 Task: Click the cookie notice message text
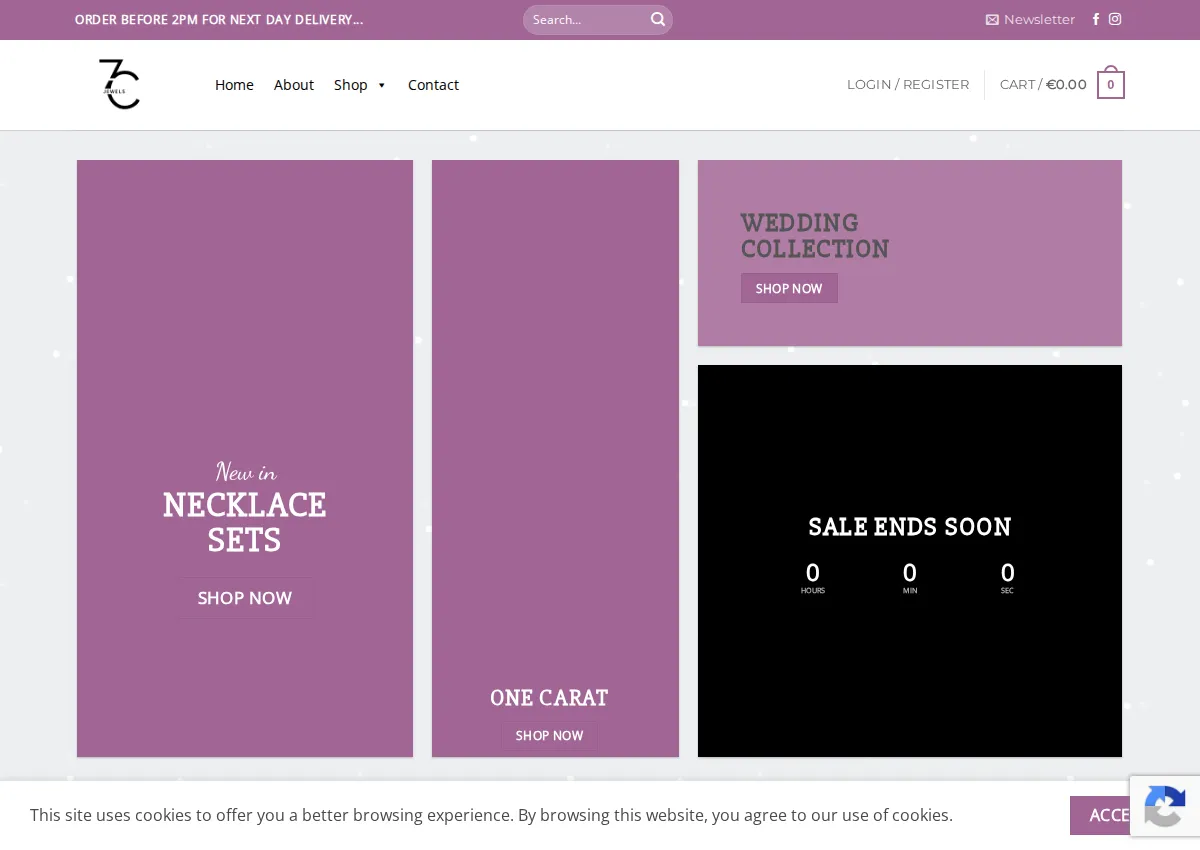click(x=491, y=815)
